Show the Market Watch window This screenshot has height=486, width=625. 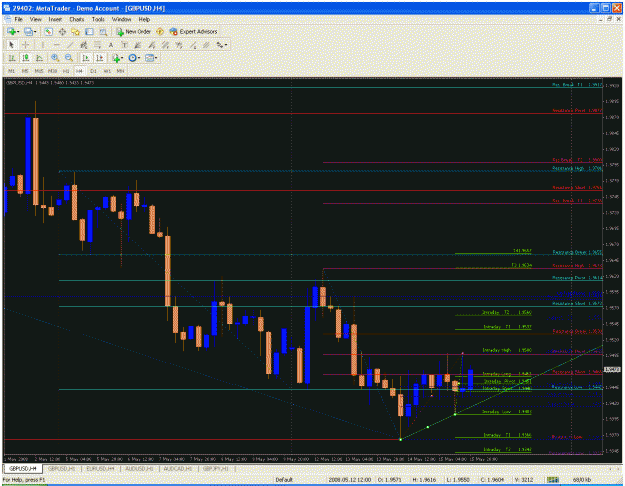coord(48,31)
